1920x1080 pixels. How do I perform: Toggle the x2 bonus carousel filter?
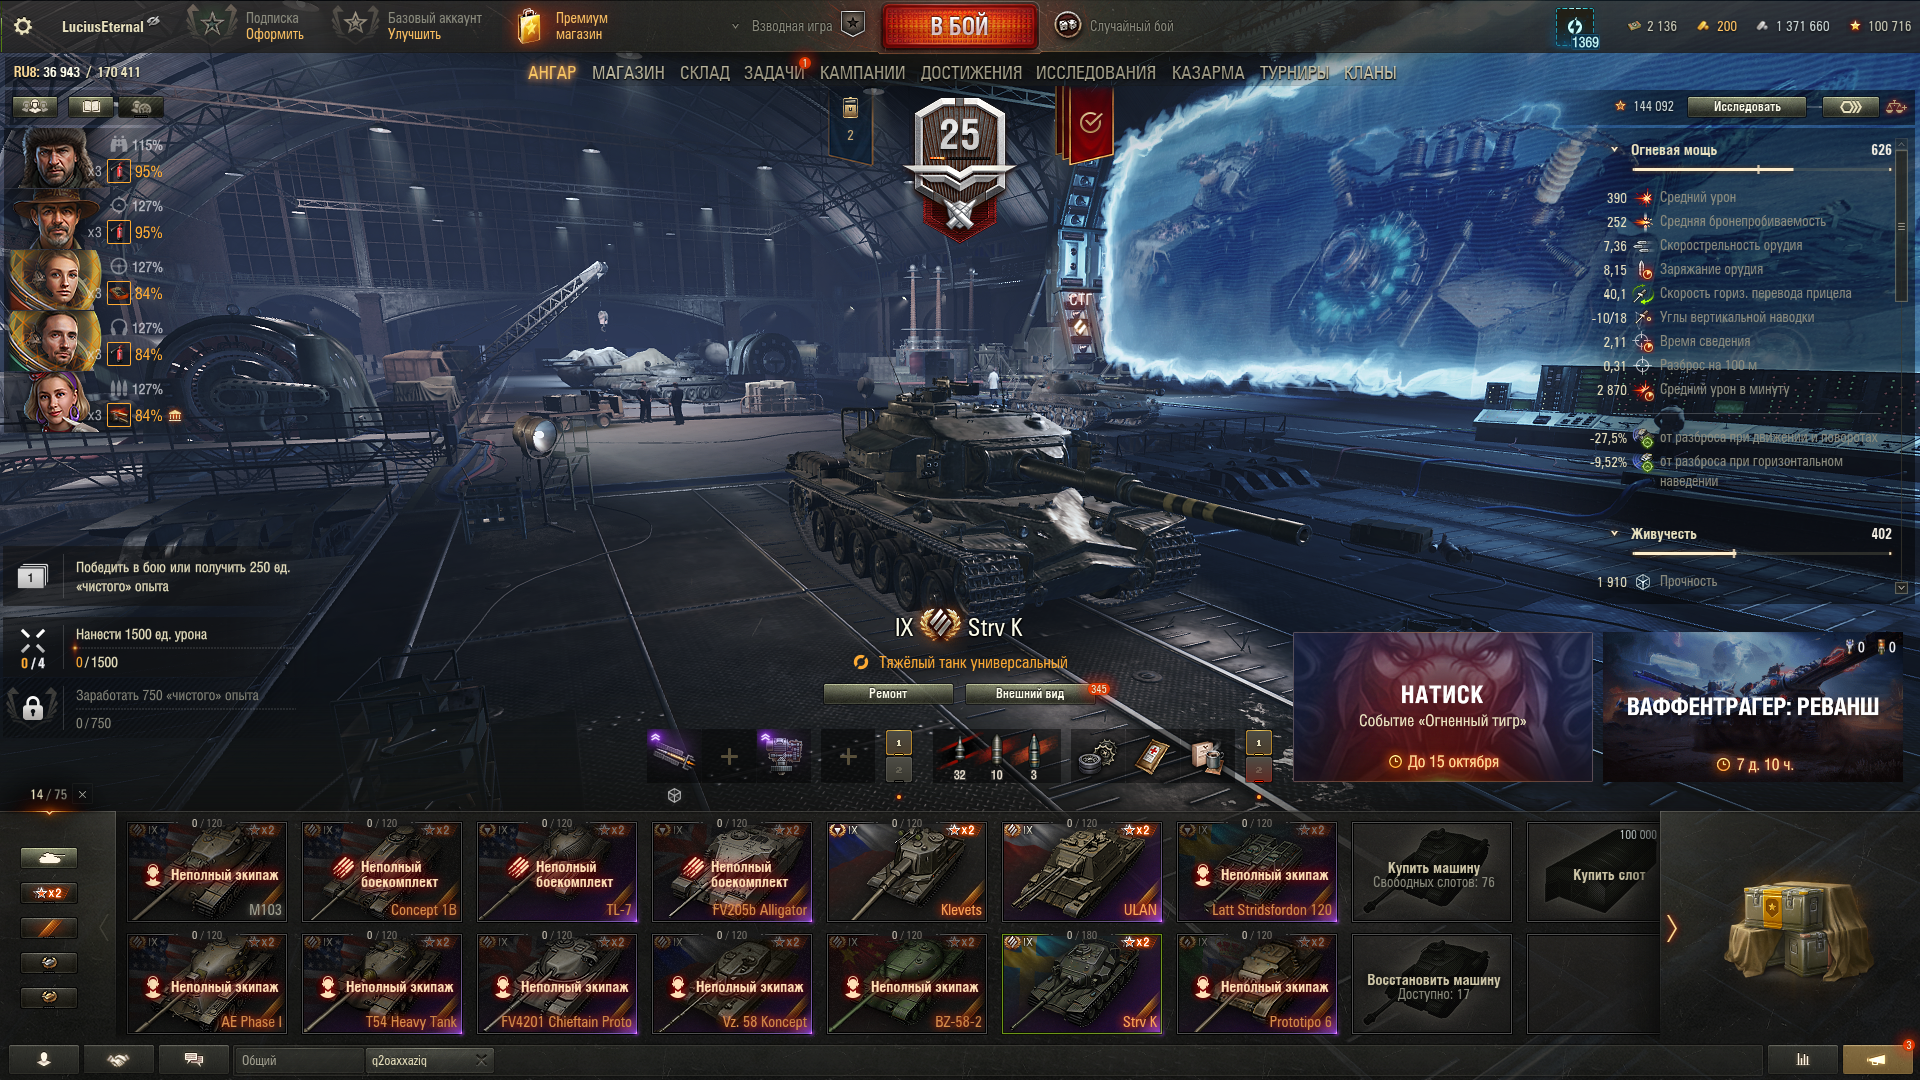pos(49,893)
